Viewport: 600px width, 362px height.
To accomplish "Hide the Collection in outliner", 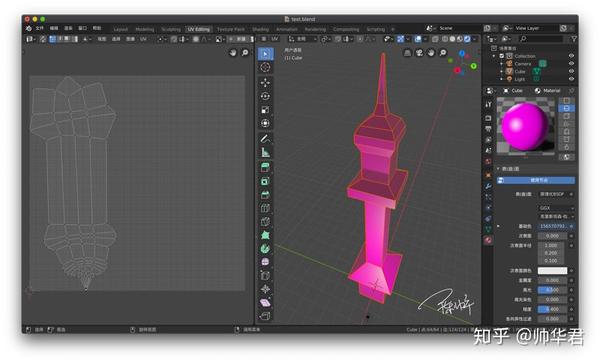I will [571, 56].
